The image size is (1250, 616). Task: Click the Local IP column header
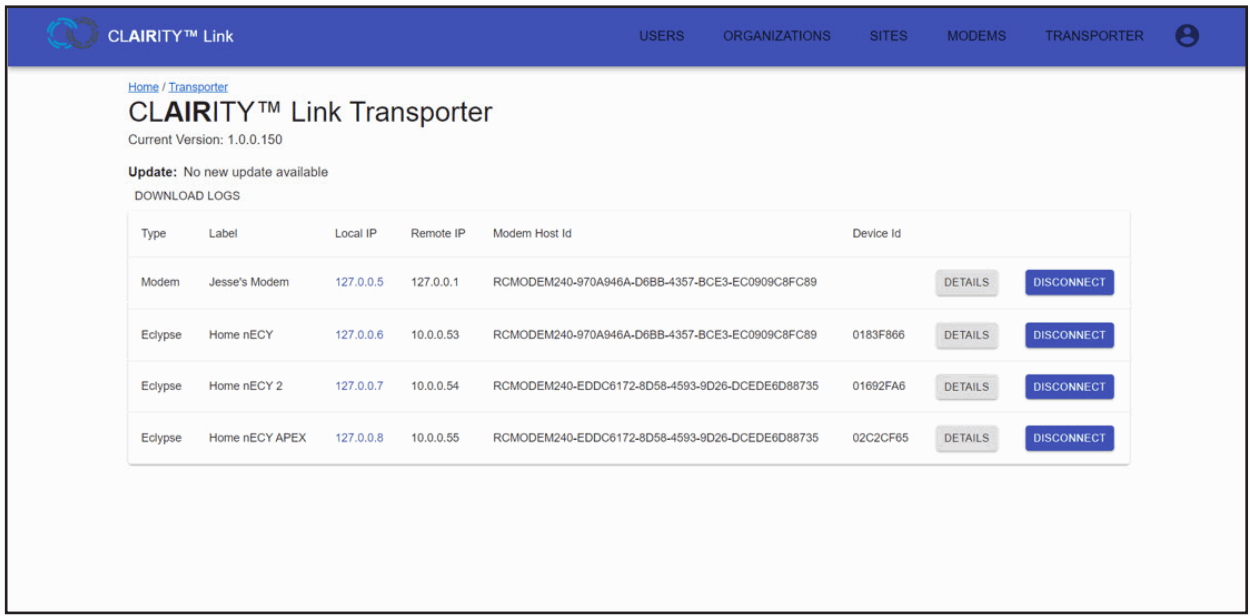pyautogui.click(x=356, y=234)
